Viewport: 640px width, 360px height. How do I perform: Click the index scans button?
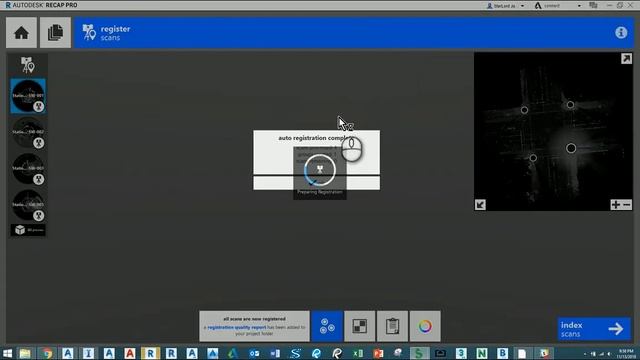(594, 329)
